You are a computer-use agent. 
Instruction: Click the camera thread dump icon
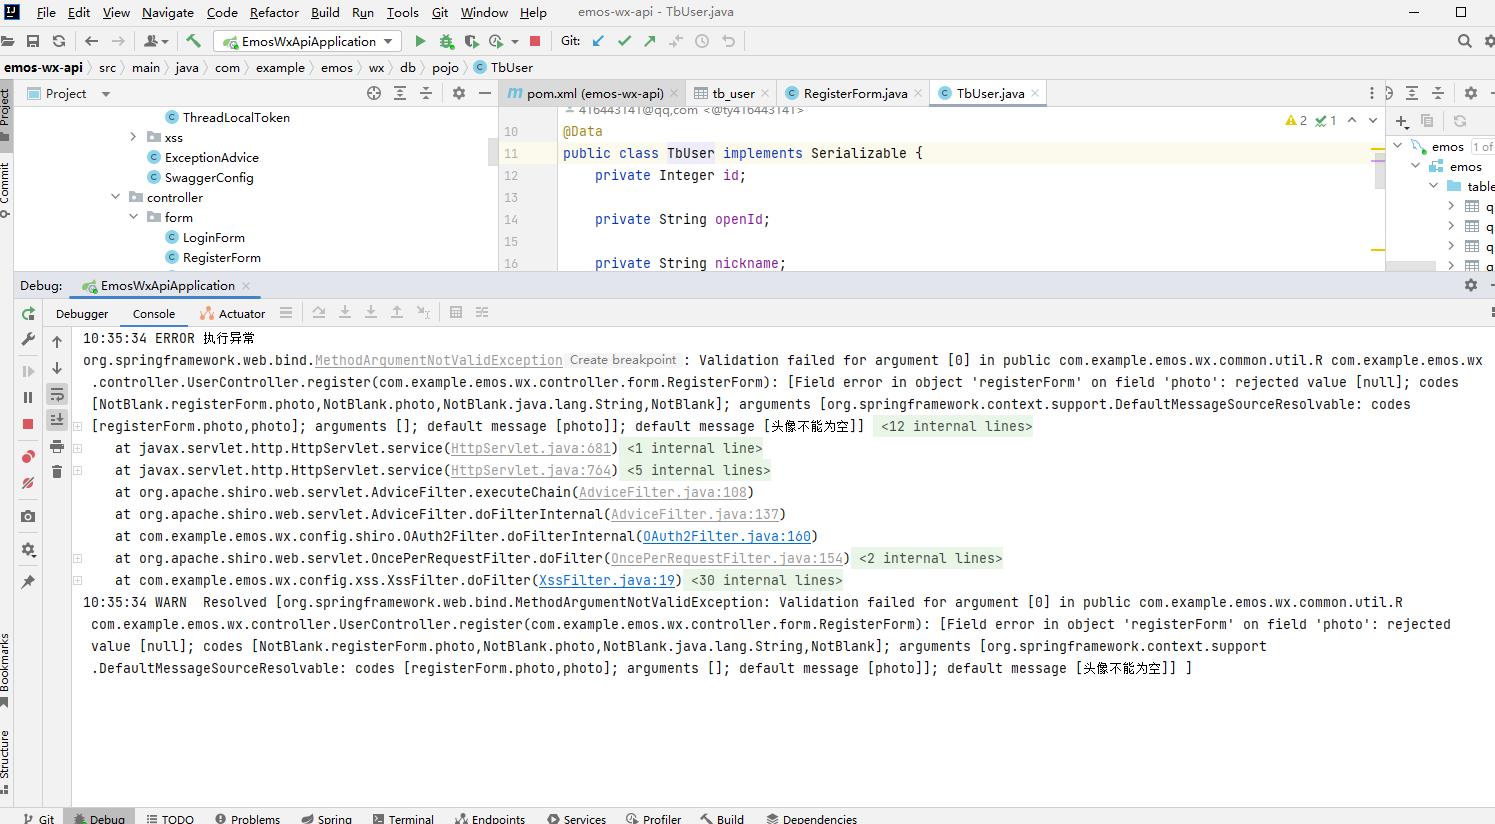click(28, 516)
